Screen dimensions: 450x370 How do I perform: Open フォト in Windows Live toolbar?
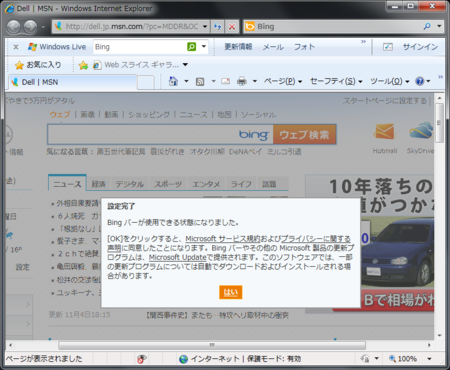point(304,47)
